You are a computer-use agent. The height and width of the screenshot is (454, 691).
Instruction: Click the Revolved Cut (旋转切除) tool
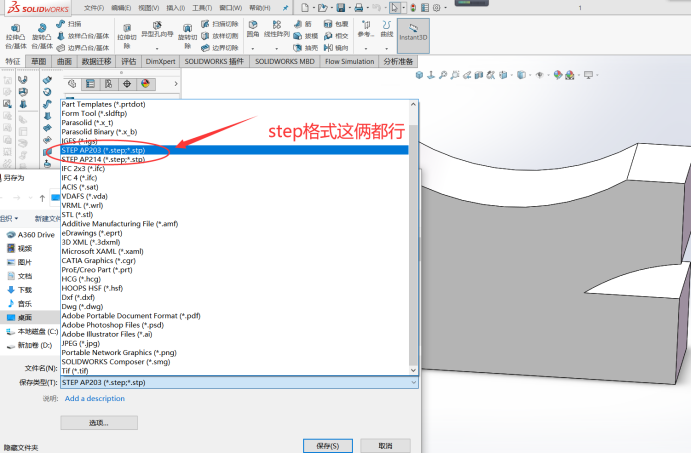point(187,36)
